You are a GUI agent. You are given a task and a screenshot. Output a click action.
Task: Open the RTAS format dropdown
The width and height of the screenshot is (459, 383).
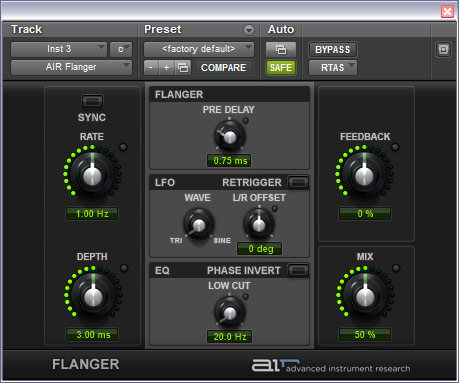point(333,68)
